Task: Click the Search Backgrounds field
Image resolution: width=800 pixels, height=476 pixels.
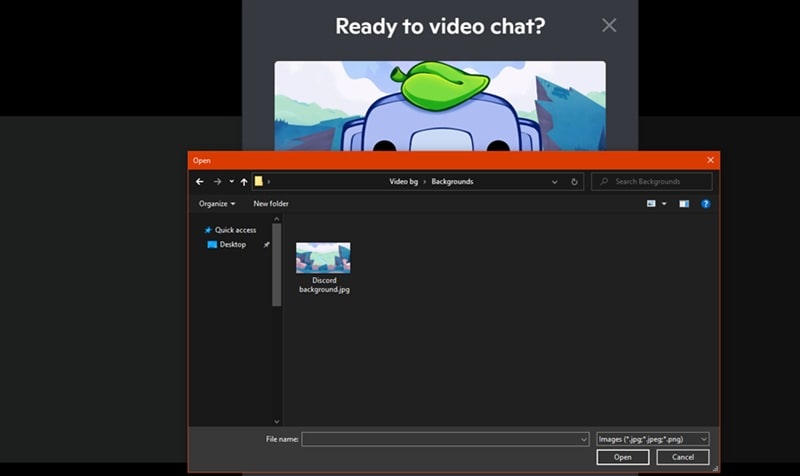Action: click(x=652, y=182)
